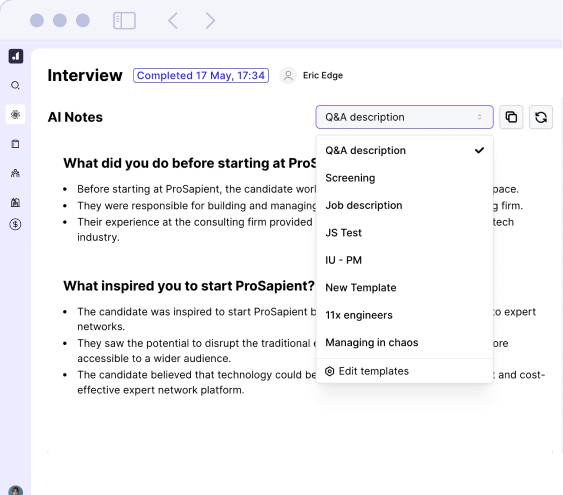Select the 11x engineers template

point(404,315)
